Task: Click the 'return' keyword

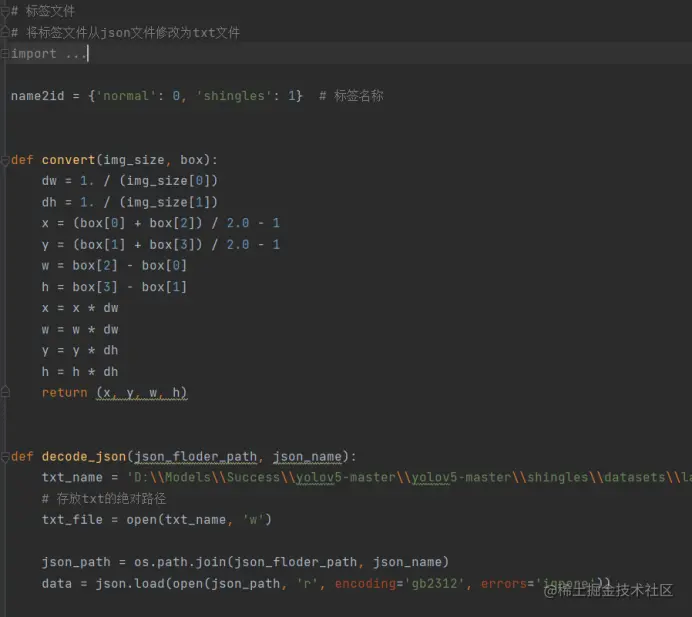Action: click(64, 392)
